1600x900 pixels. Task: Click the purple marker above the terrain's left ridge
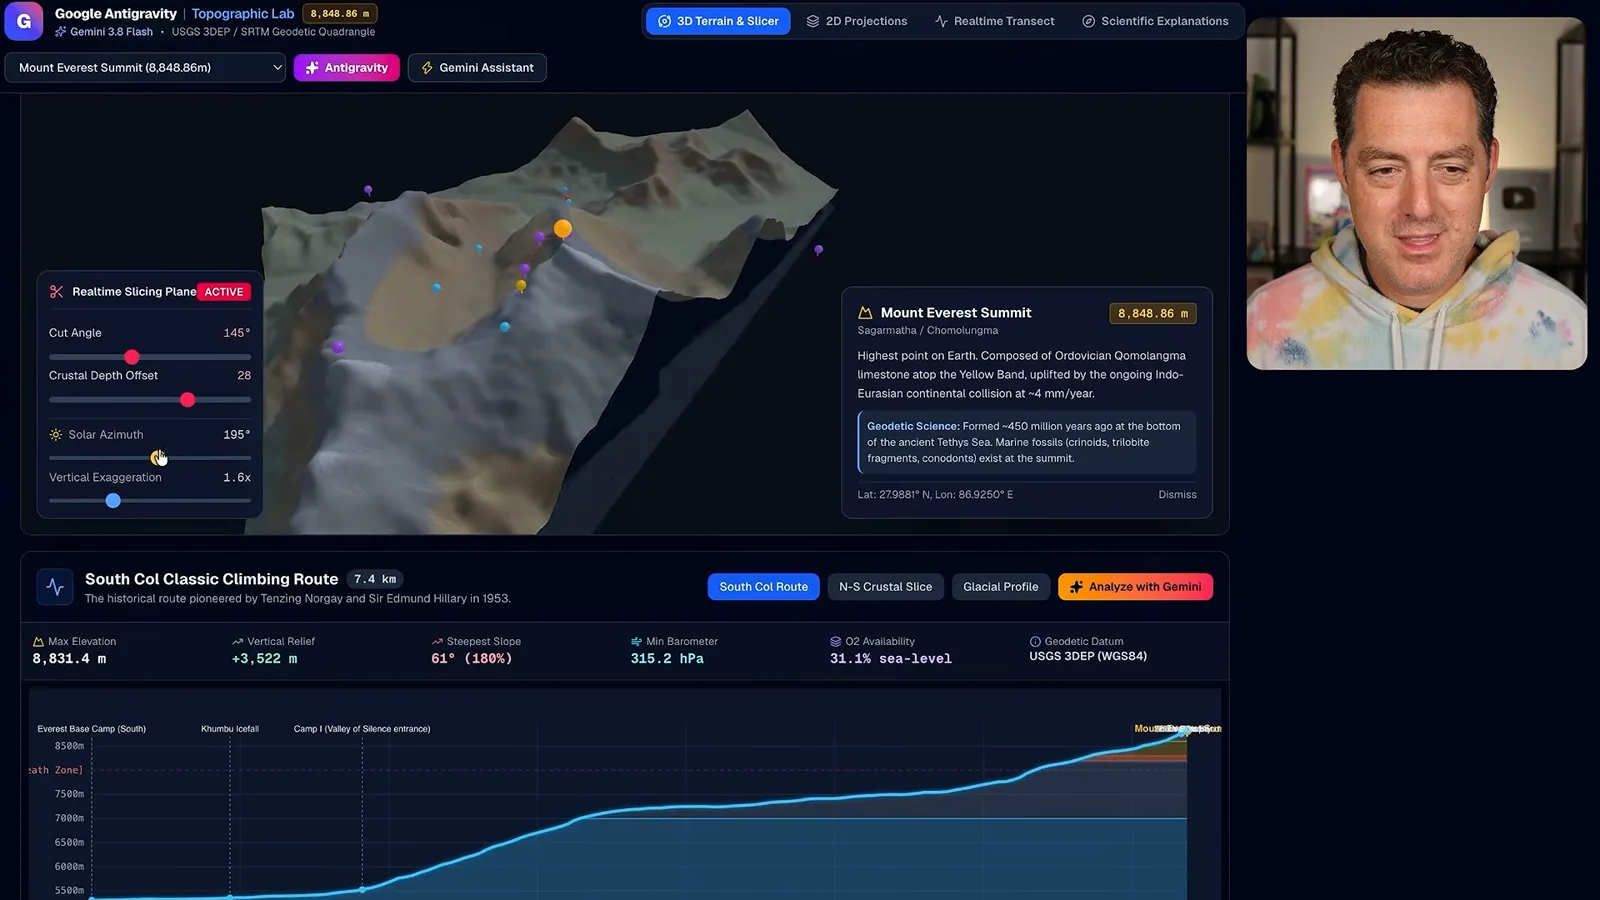pos(368,190)
